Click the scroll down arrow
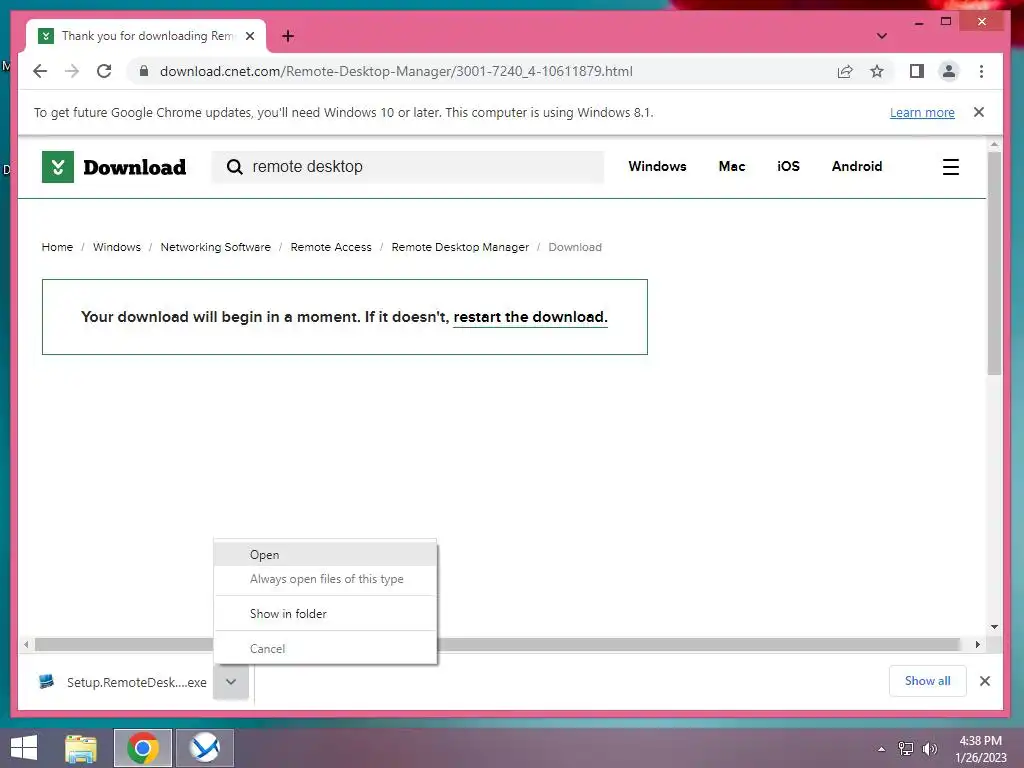The height and width of the screenshot is (768, 1024). coord(994,627)
